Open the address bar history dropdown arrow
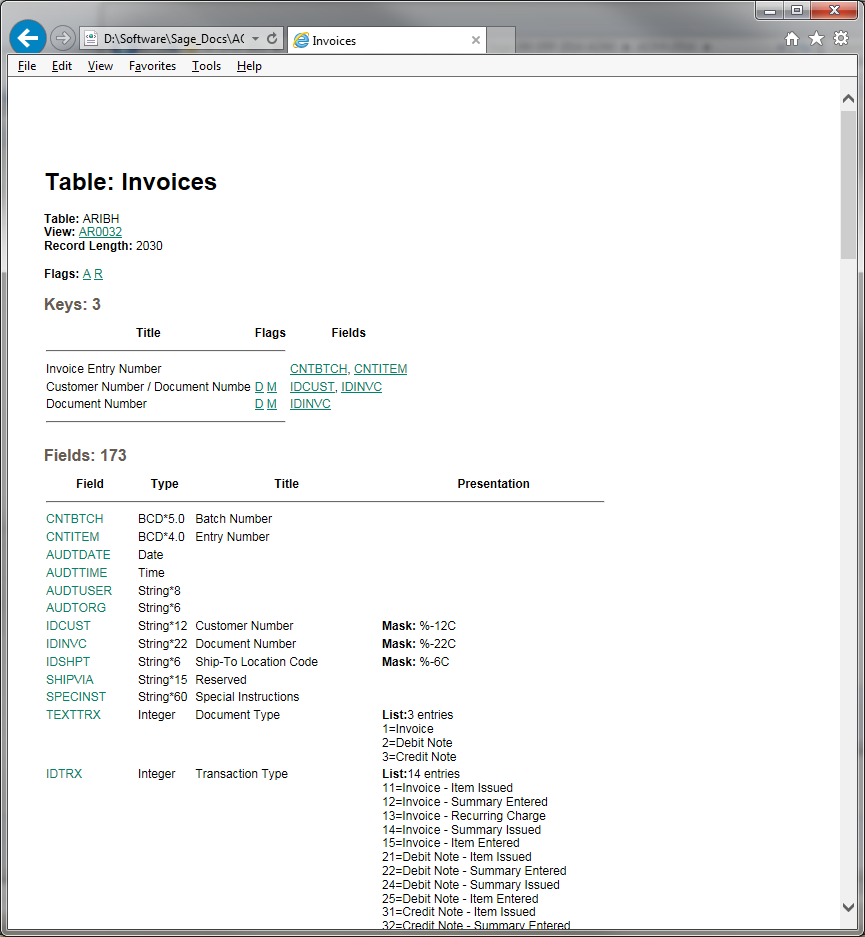This screenshot has width=865, height=937. tap(256, 39)
